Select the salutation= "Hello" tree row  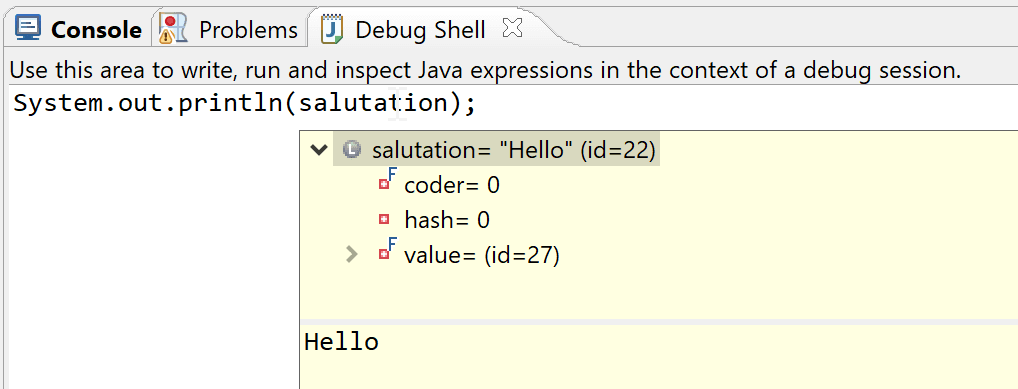click(x=496, y=150)
